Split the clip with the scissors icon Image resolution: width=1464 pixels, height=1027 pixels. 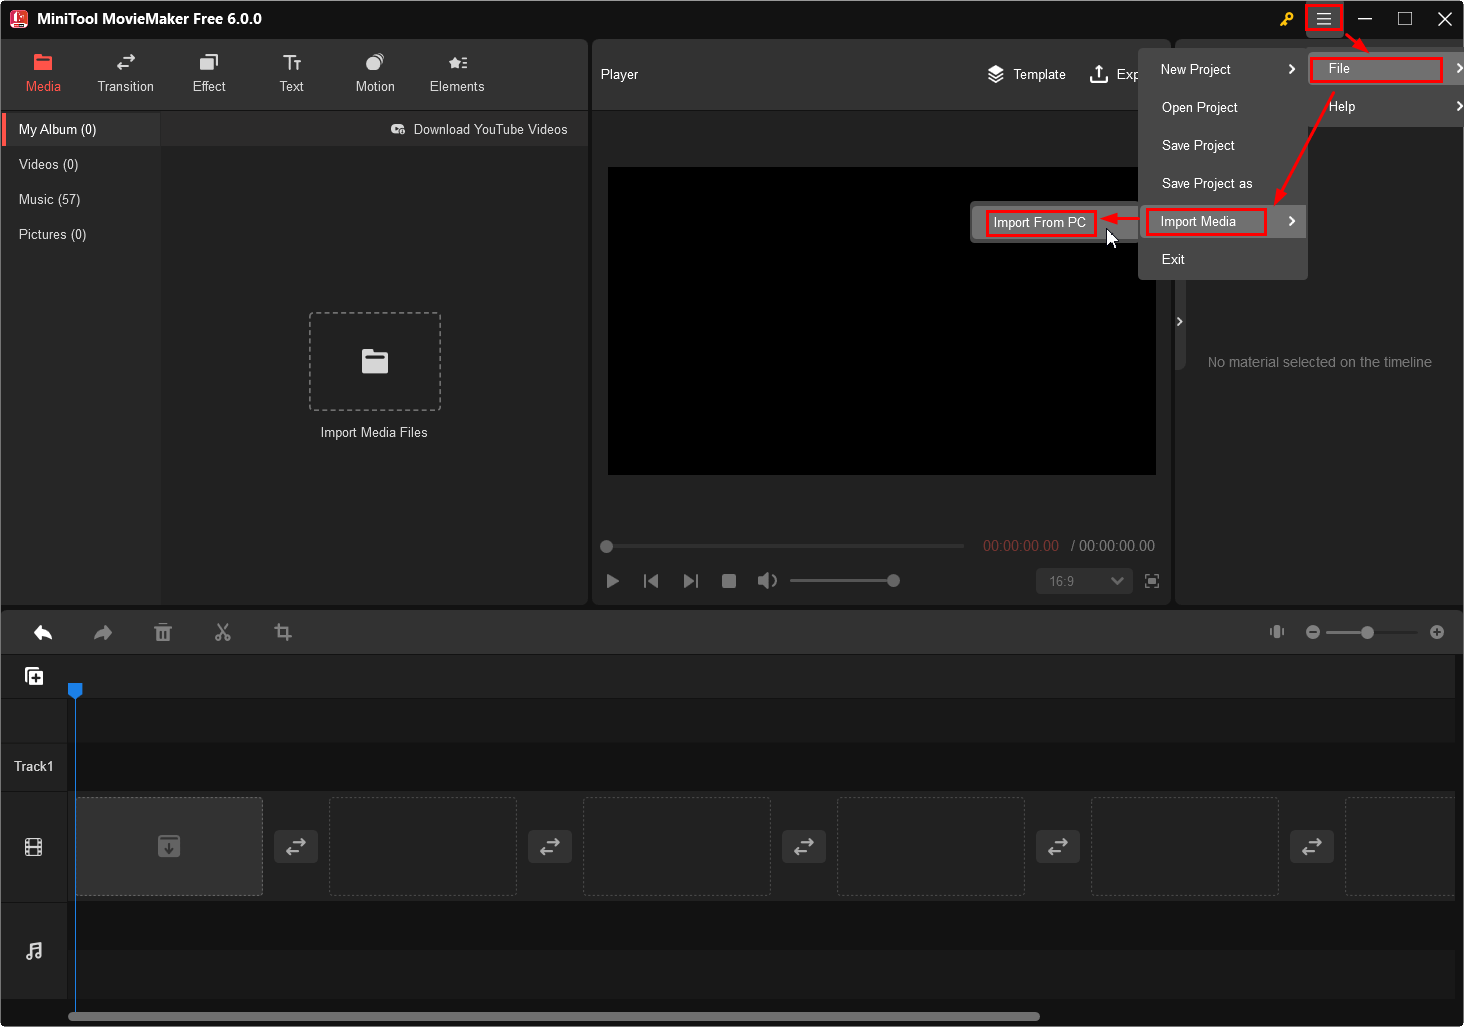(x=223, y=632)
